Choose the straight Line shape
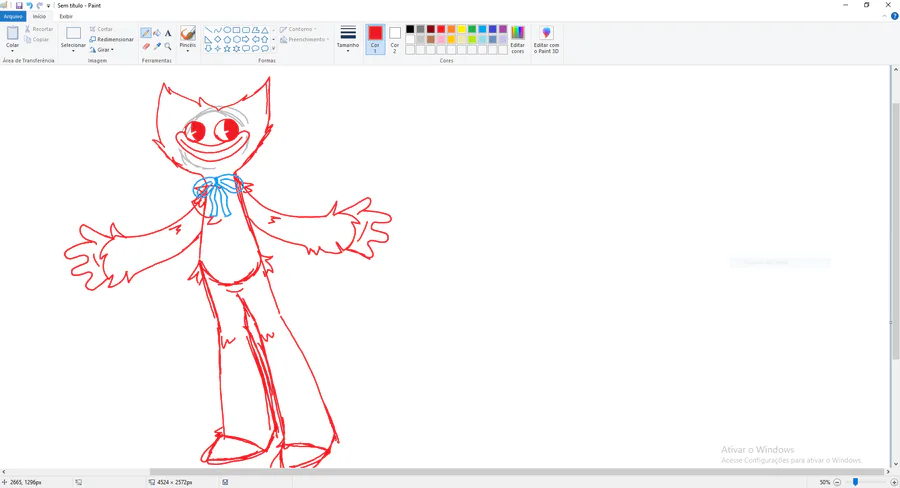Viewport: 900px width, 488px height. point(208,30)
